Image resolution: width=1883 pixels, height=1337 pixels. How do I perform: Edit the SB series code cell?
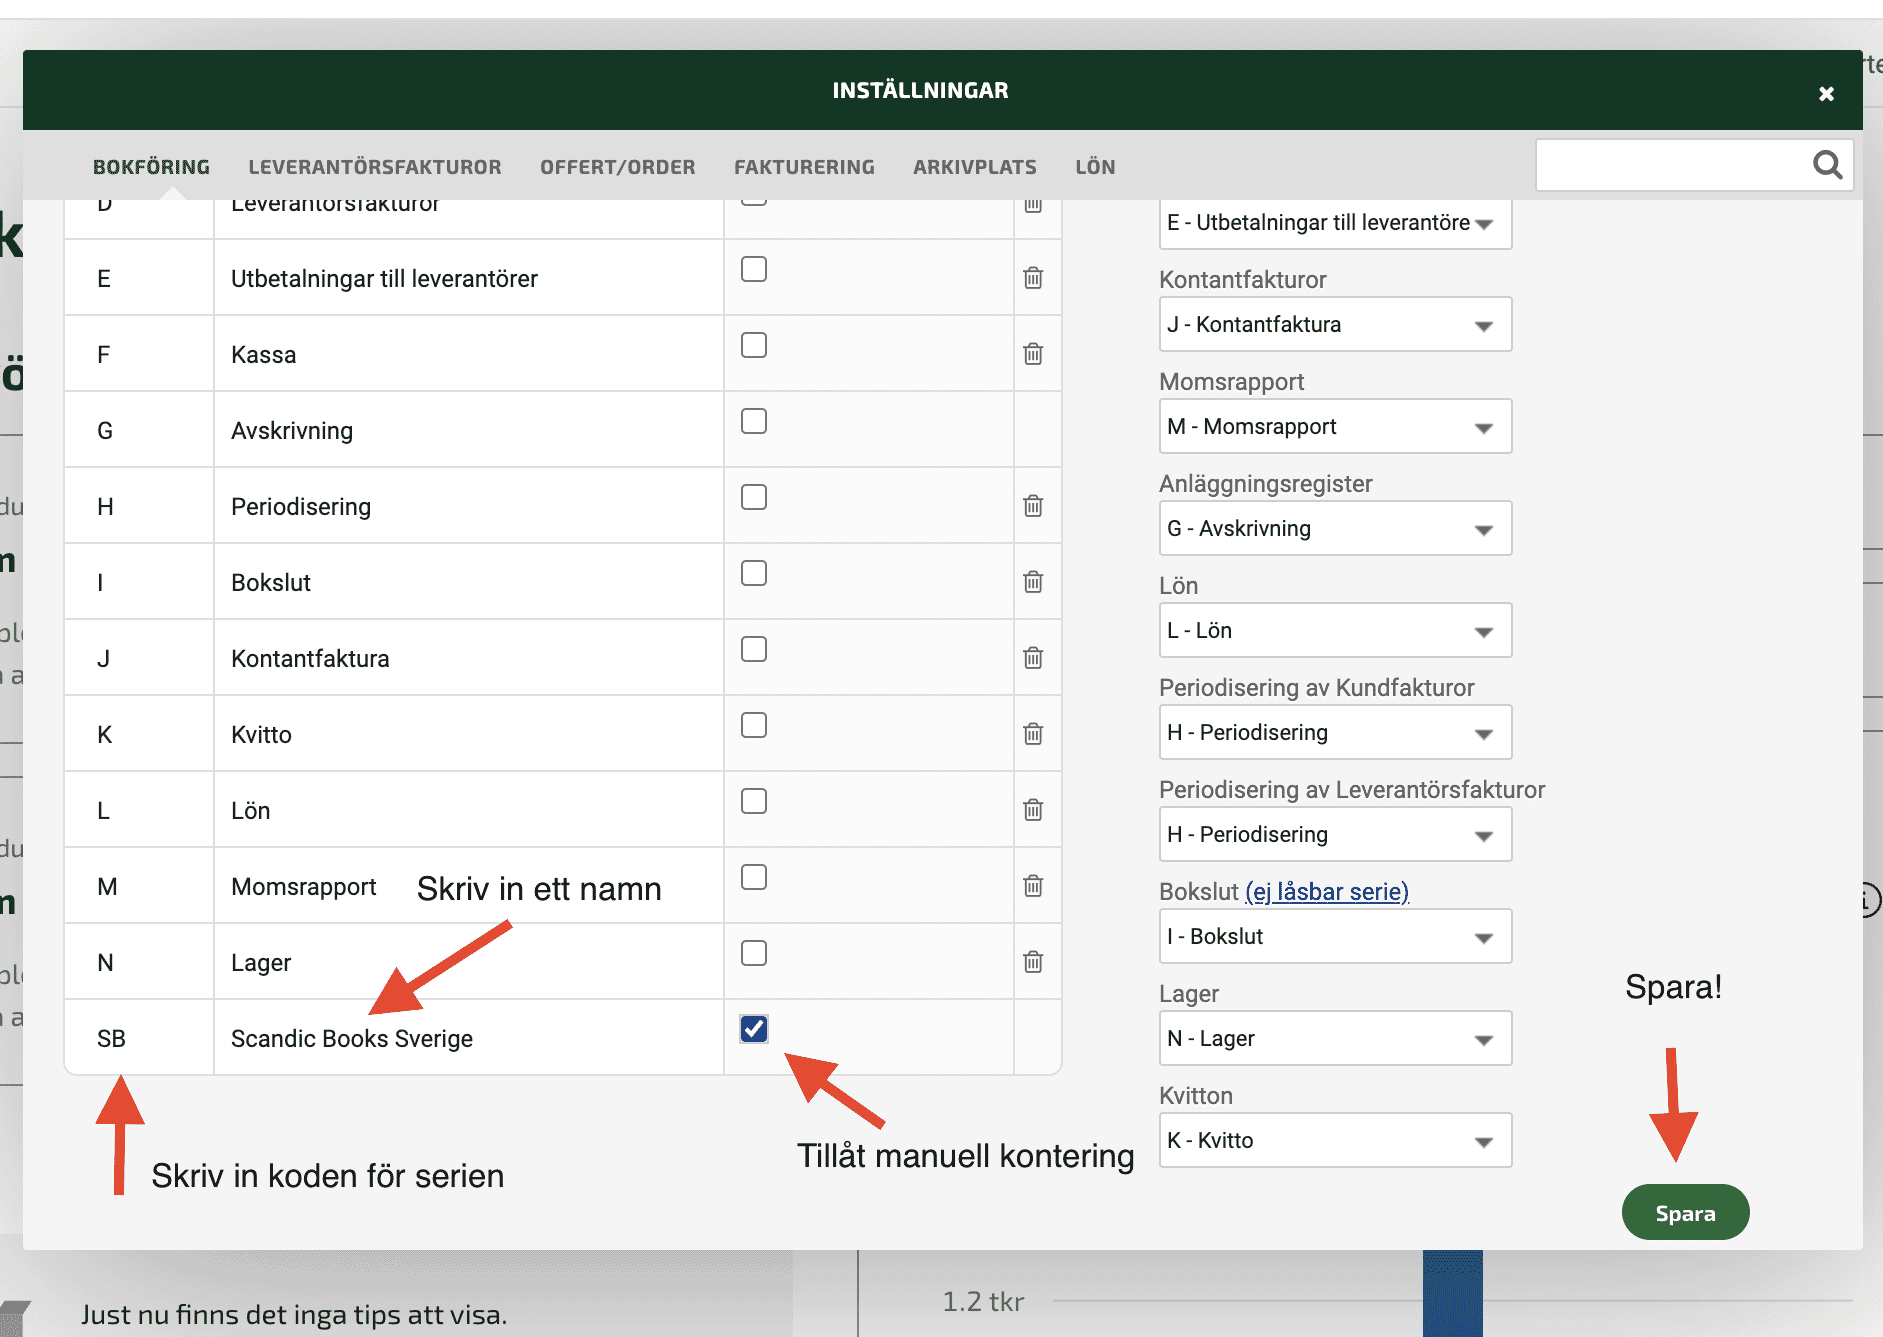[x=139, y=1038]
